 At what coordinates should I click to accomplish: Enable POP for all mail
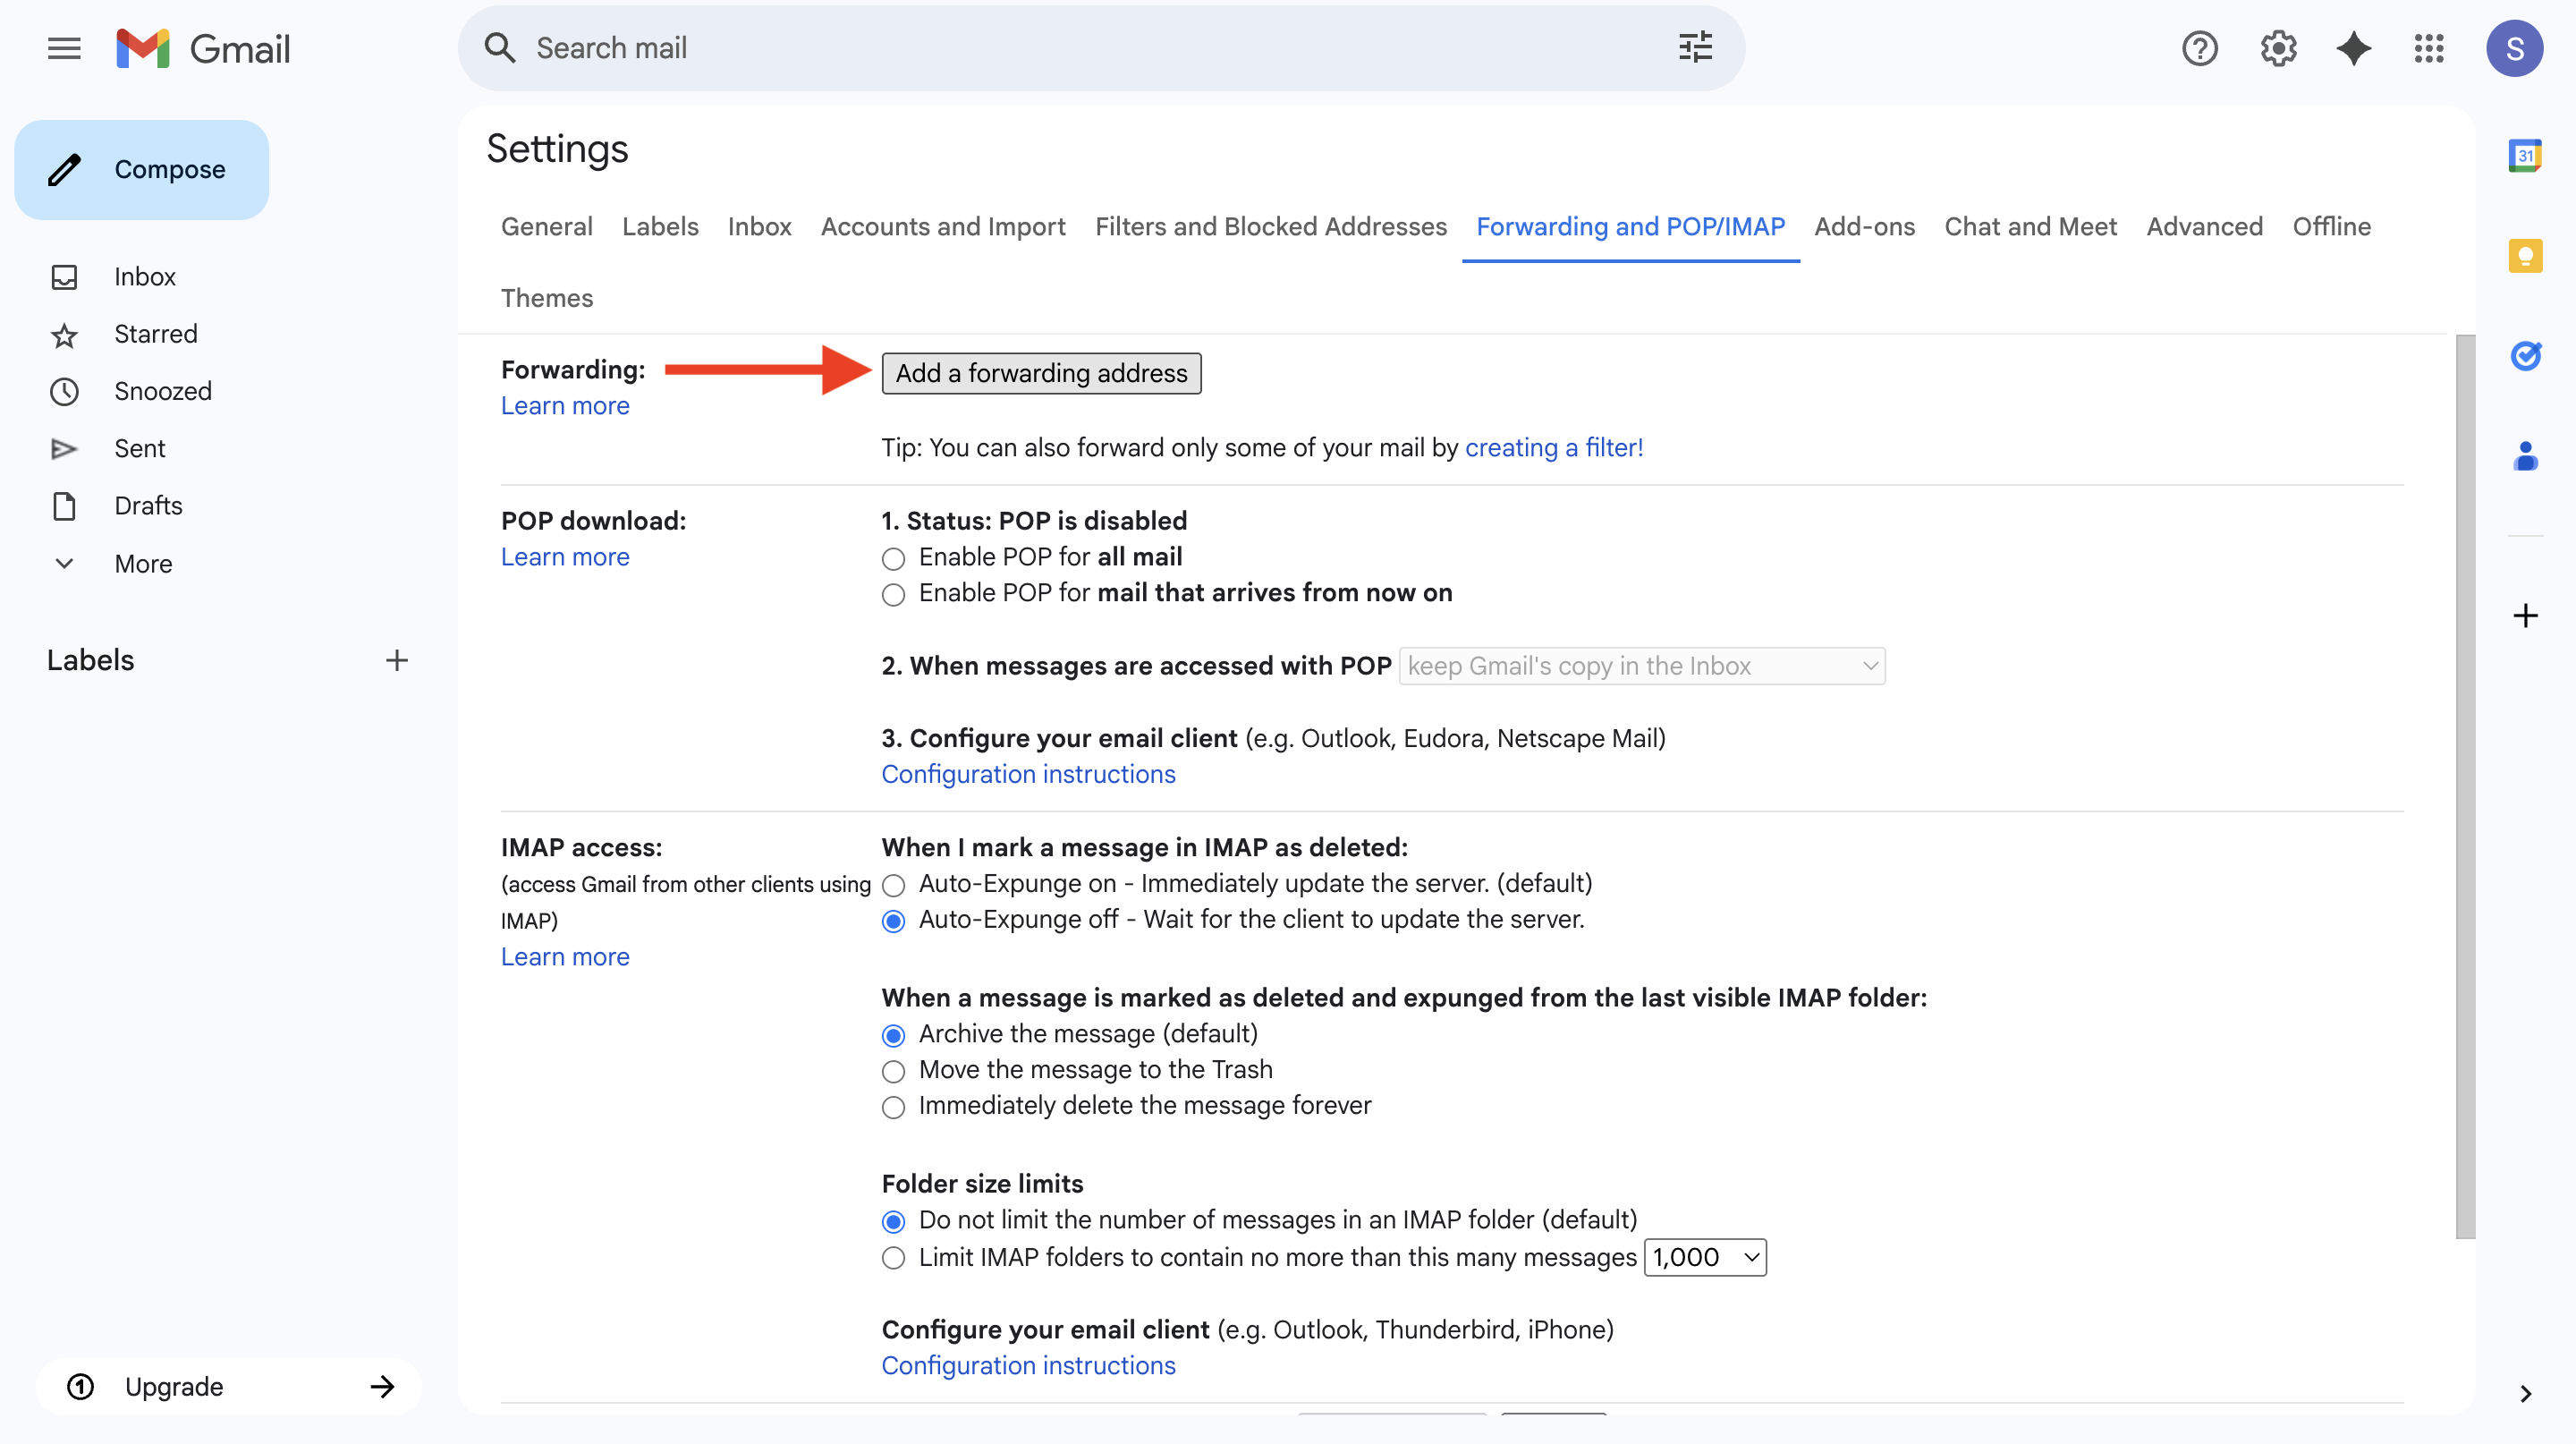point(893,558)
